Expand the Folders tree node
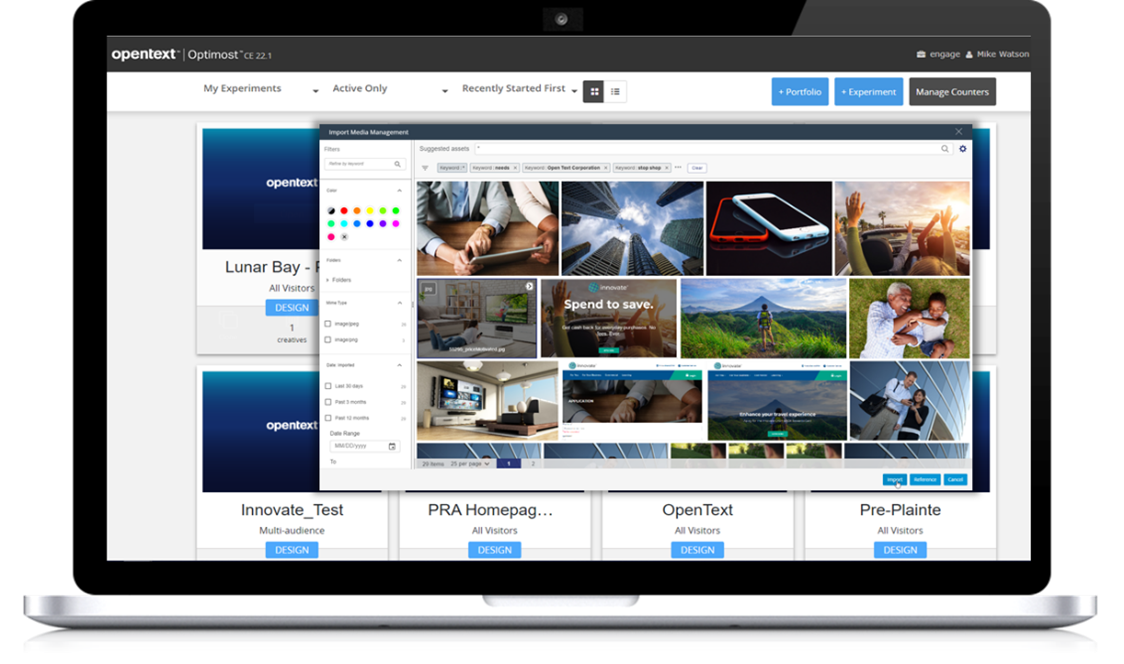 coord(328,280)
